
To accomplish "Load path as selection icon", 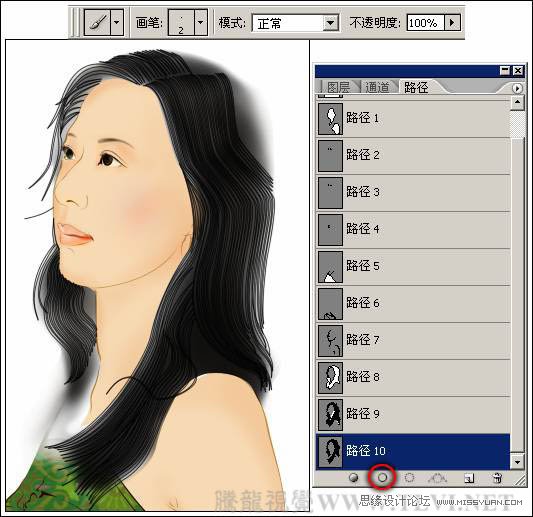I will pos(410,478).
